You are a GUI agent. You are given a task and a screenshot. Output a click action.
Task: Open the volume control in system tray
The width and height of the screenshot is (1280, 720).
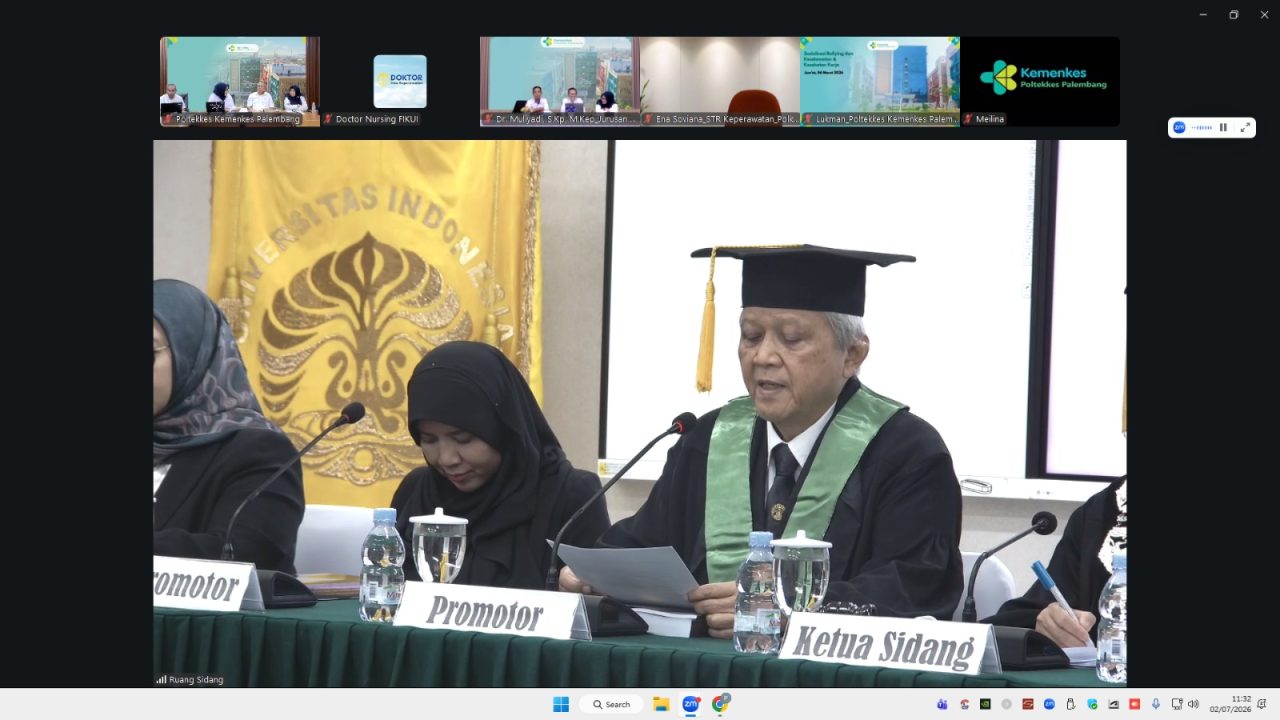coord(1193,704)
